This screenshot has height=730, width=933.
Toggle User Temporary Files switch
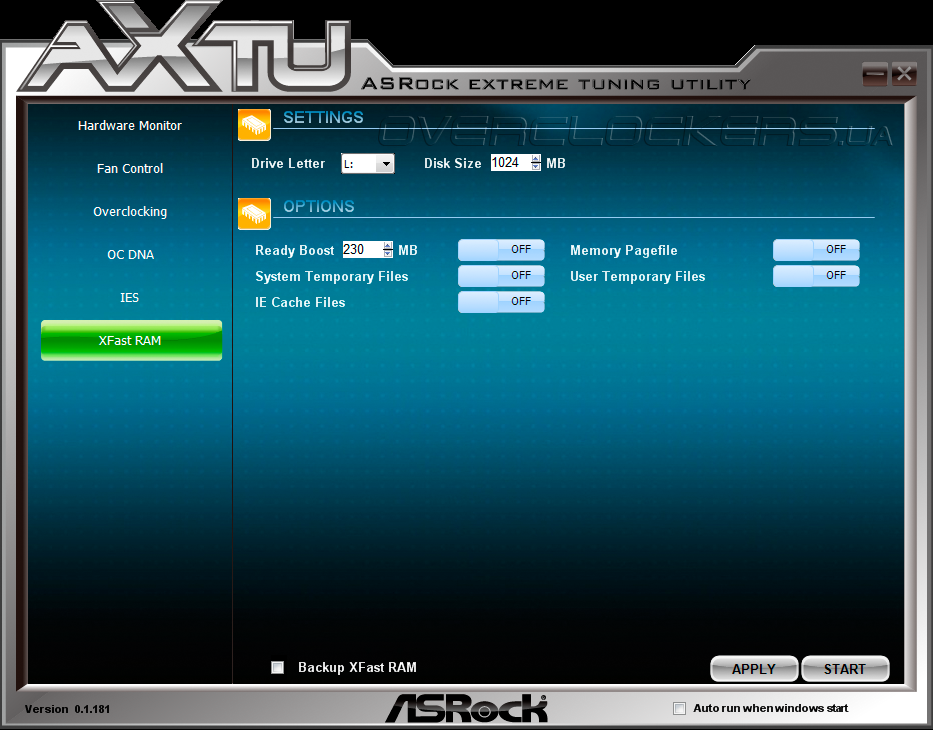pyautogui.click(x=816, y=275)
